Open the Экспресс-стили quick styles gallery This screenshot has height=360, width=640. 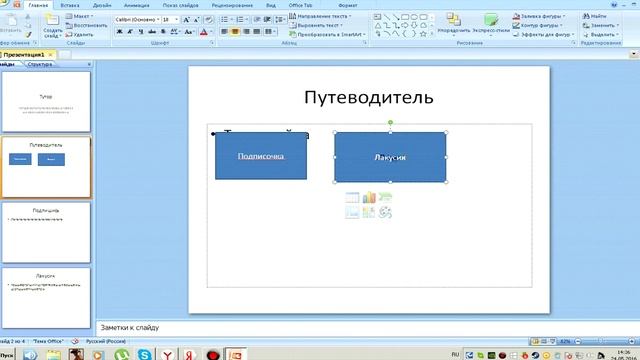[491, 24]
